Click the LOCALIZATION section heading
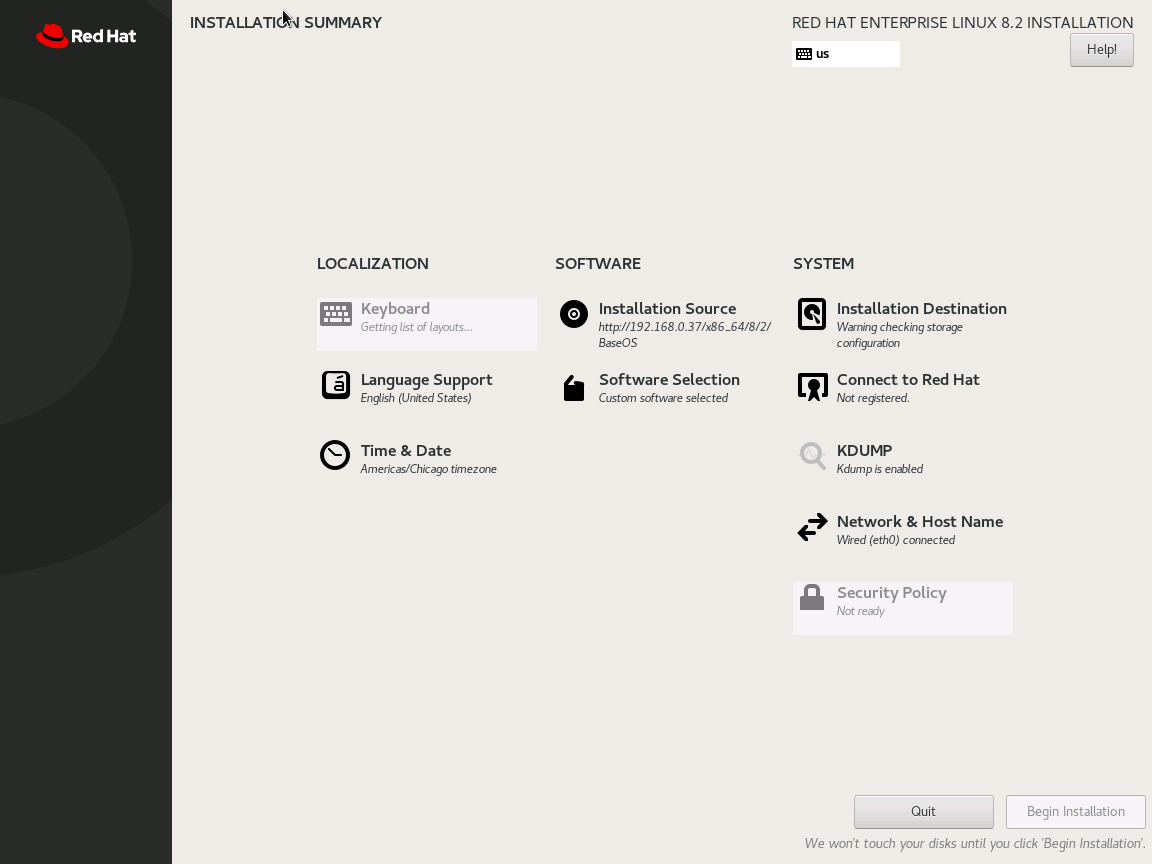The image size is (1152, 864). tap(372, 264)
